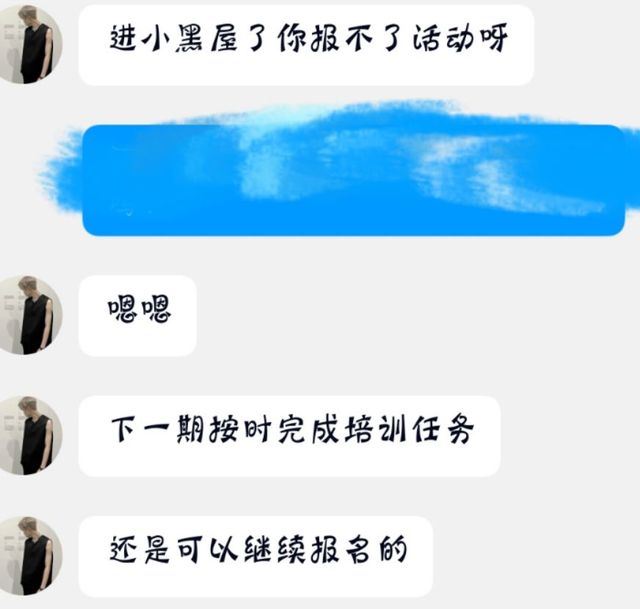Open profile avatar beside 下一期按时完成培训任务
The height and width of the screenshot is (609, 640).
click(x=29, y=435)
